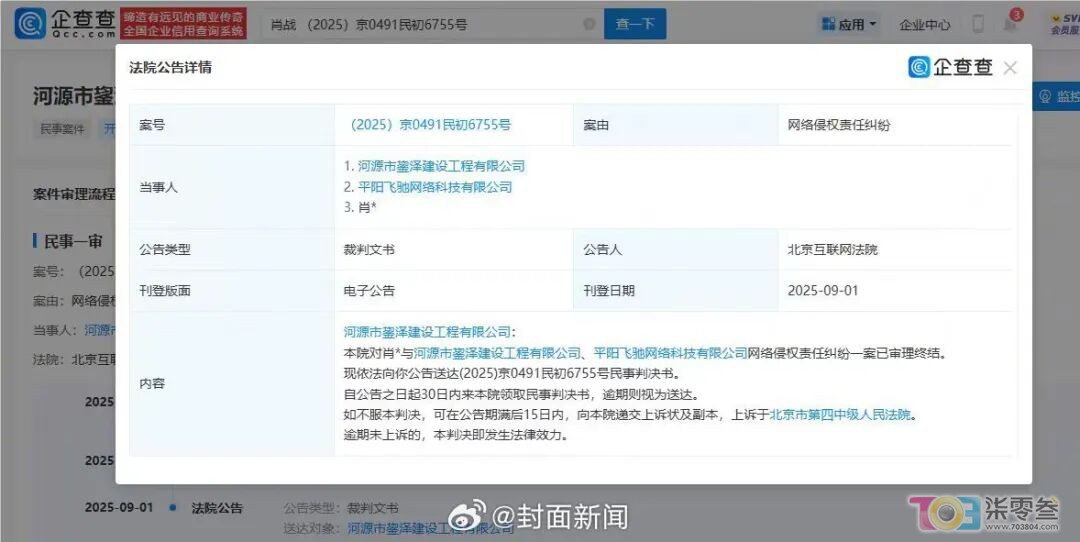
Task: Close the 法院公告详情 dialog
Action: click(x=1010, y=67)
